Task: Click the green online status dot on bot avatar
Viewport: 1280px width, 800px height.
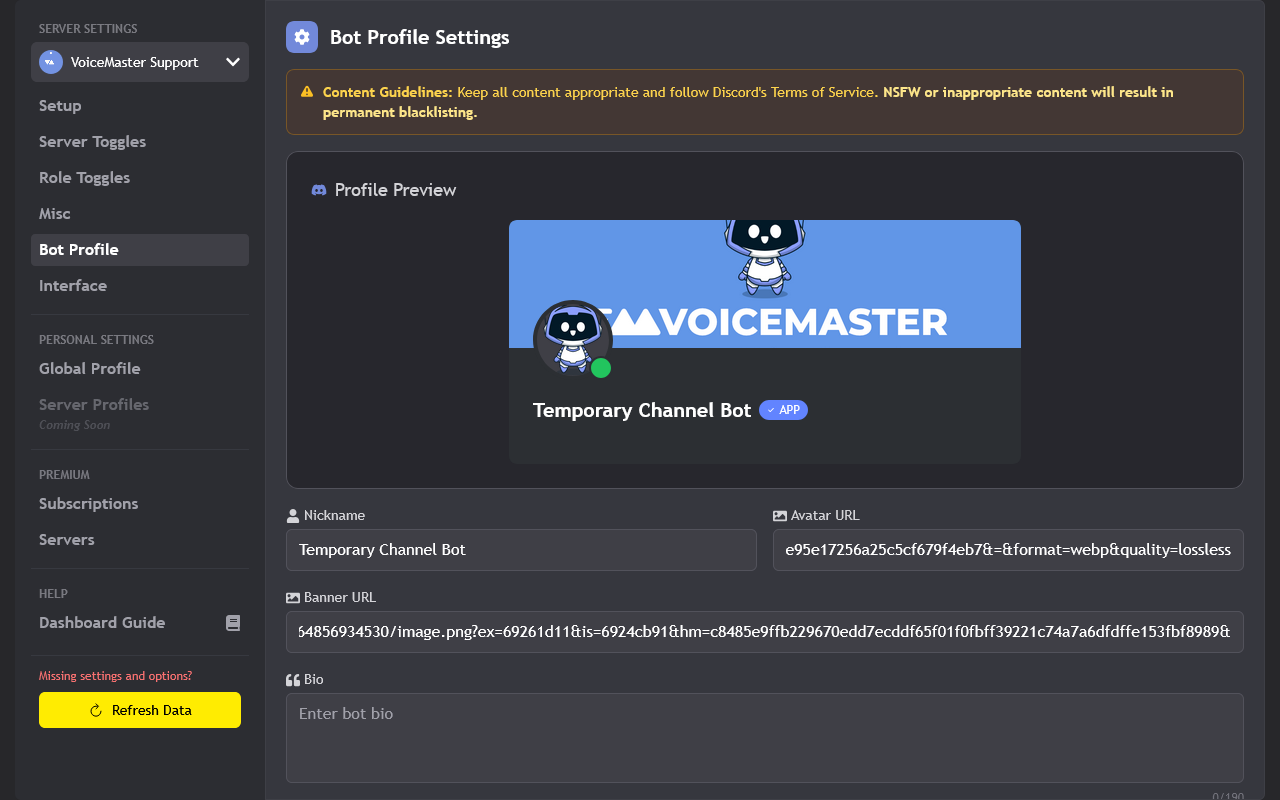Action: 601,368
